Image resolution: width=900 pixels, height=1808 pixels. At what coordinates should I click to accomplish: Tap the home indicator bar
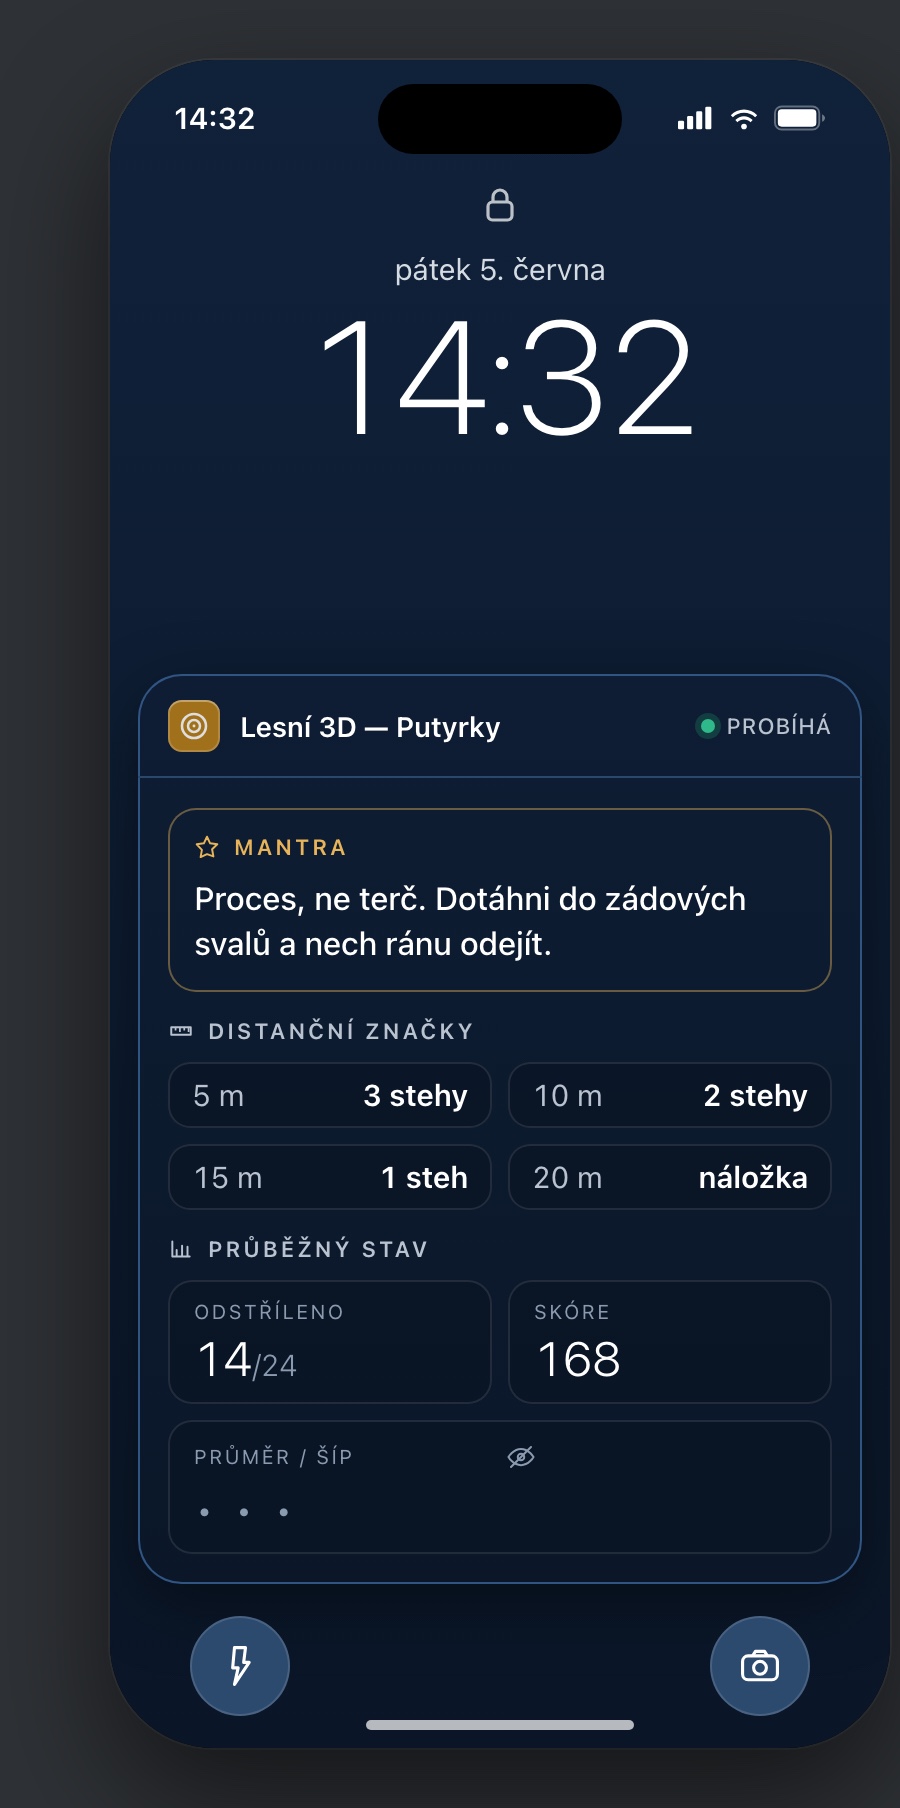click(500, 1725)
